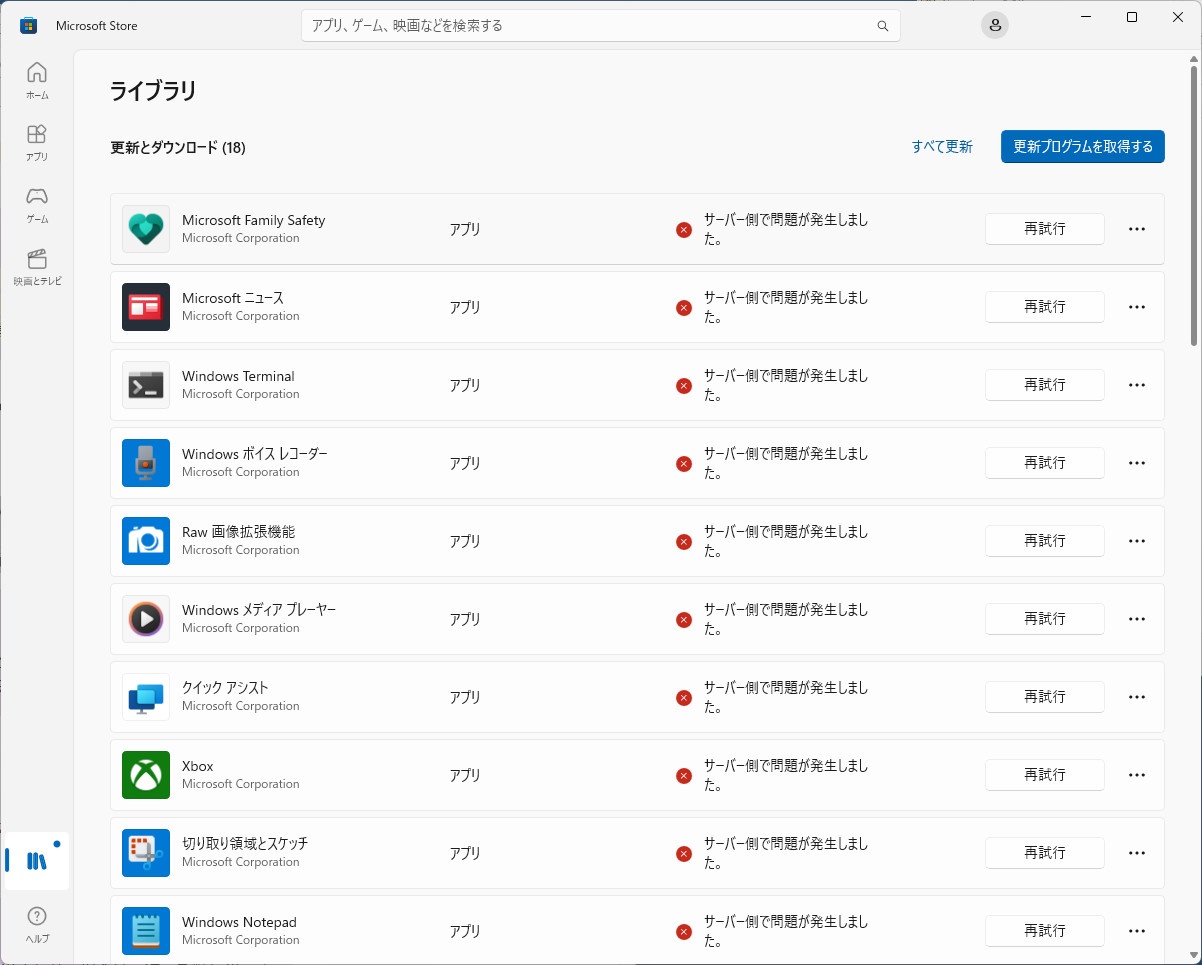Open more options for Windows Notepad
Viewport: 1202px width, 965px height.
point(1136,931)
